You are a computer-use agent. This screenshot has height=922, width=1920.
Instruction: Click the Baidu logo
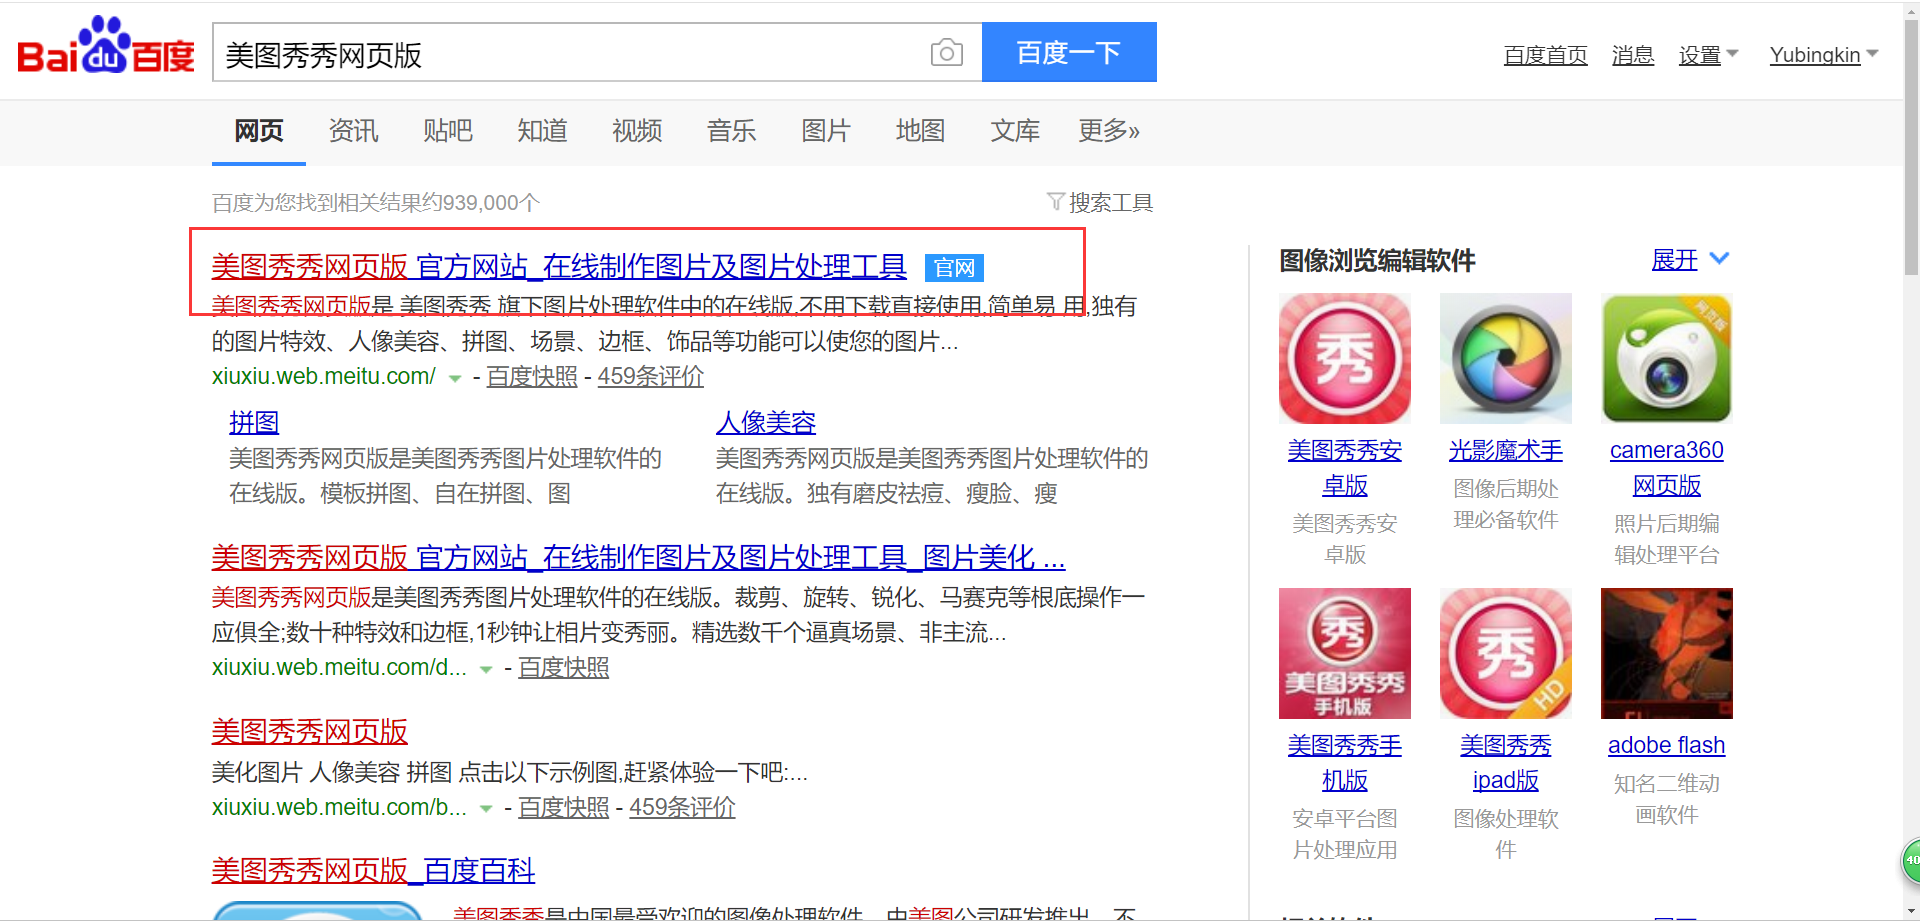(106, 46)
